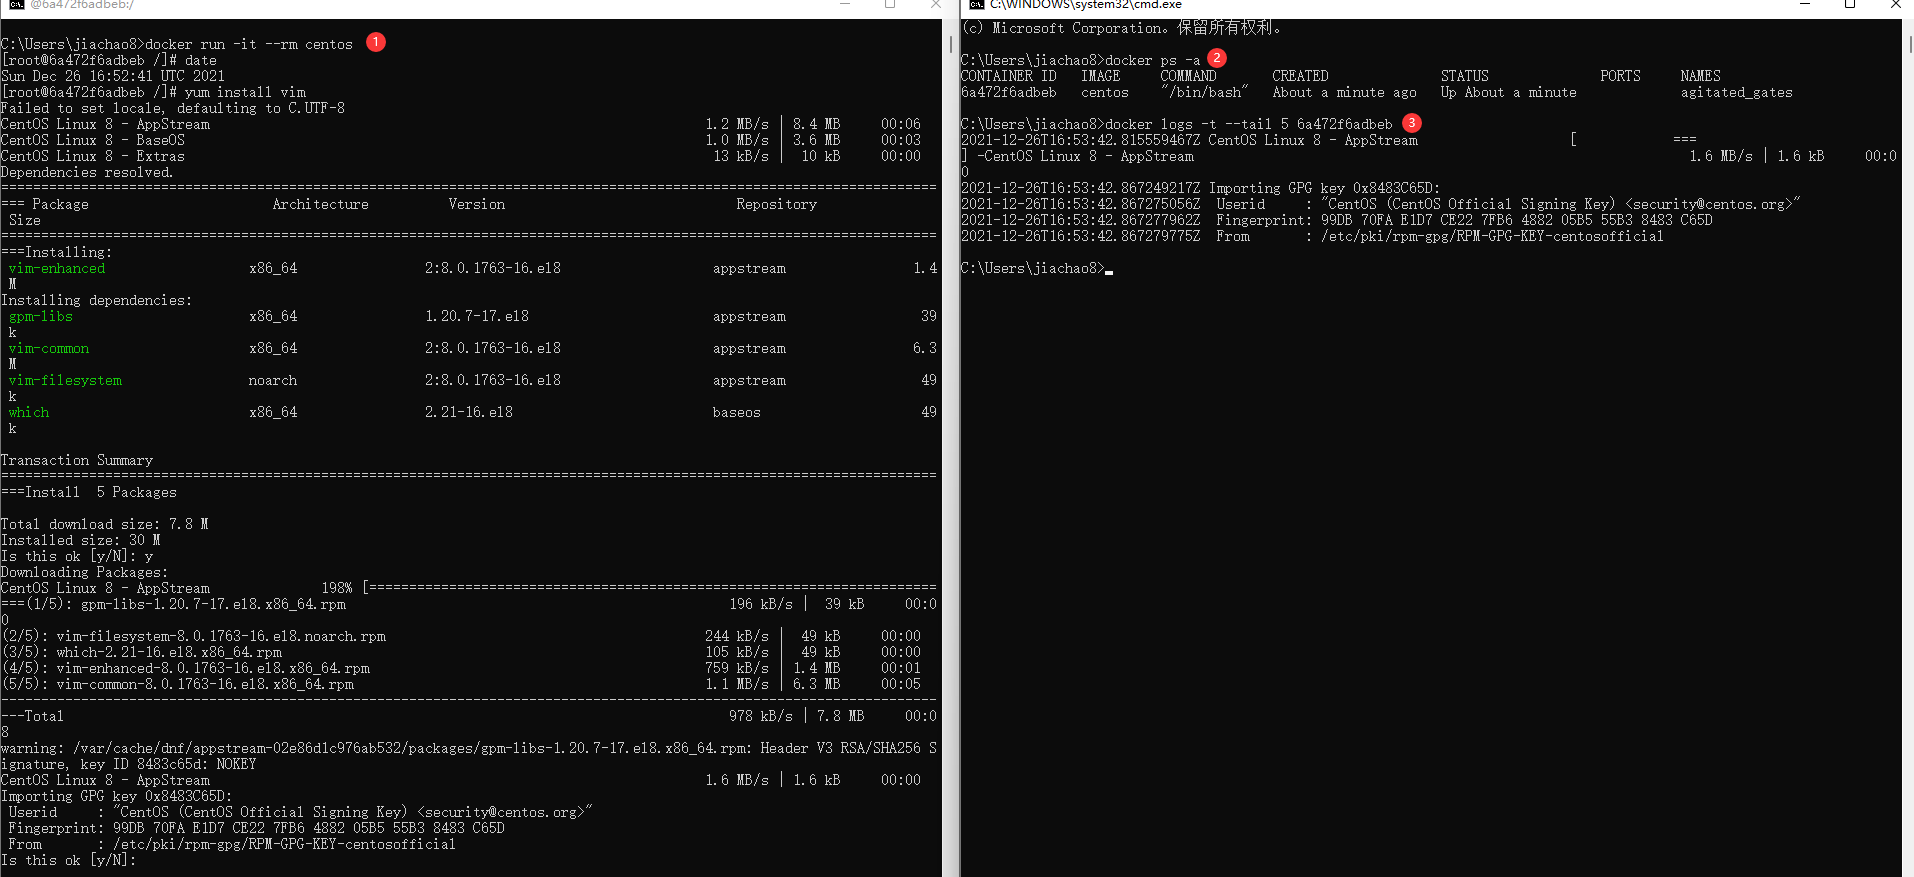1914x877 pixels.
Task: Click 'Importing GPG key 0x8483C65D:' in left window
Action: click(x=117, y=796)
